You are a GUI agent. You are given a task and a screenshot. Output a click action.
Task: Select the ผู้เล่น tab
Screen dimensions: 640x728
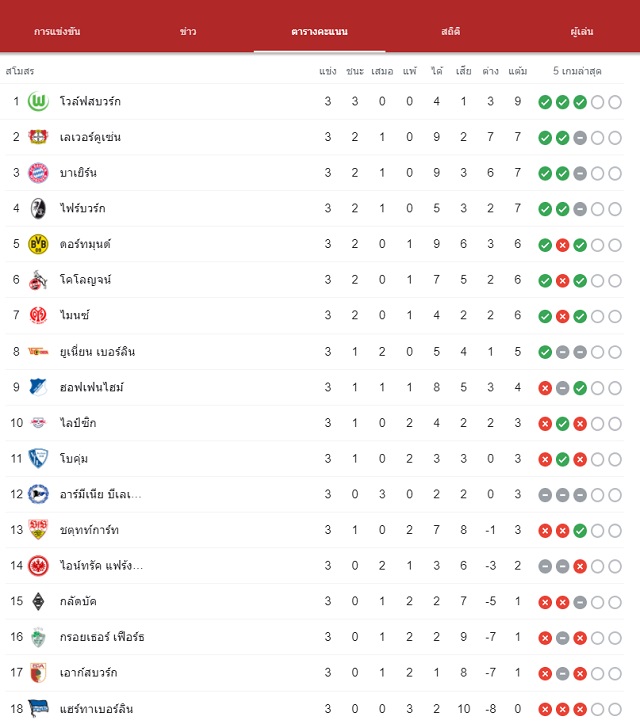581,32
